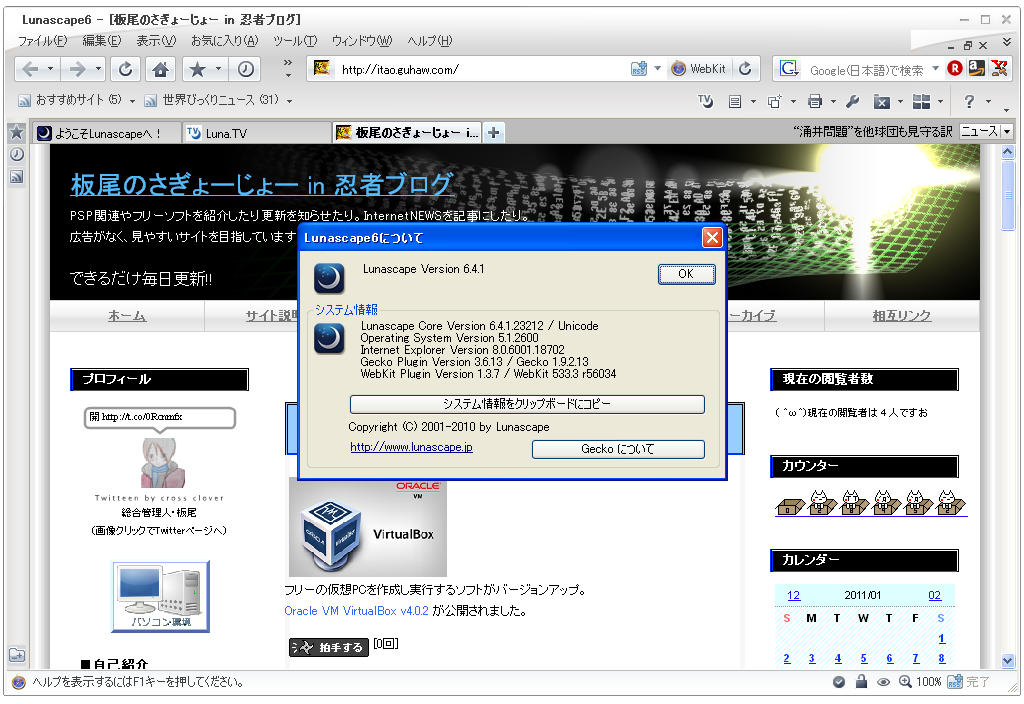Open the 板尾のさぎょーじょー blog title link
The width and height of the screenshot is (1024, 704).
point(262,185)
